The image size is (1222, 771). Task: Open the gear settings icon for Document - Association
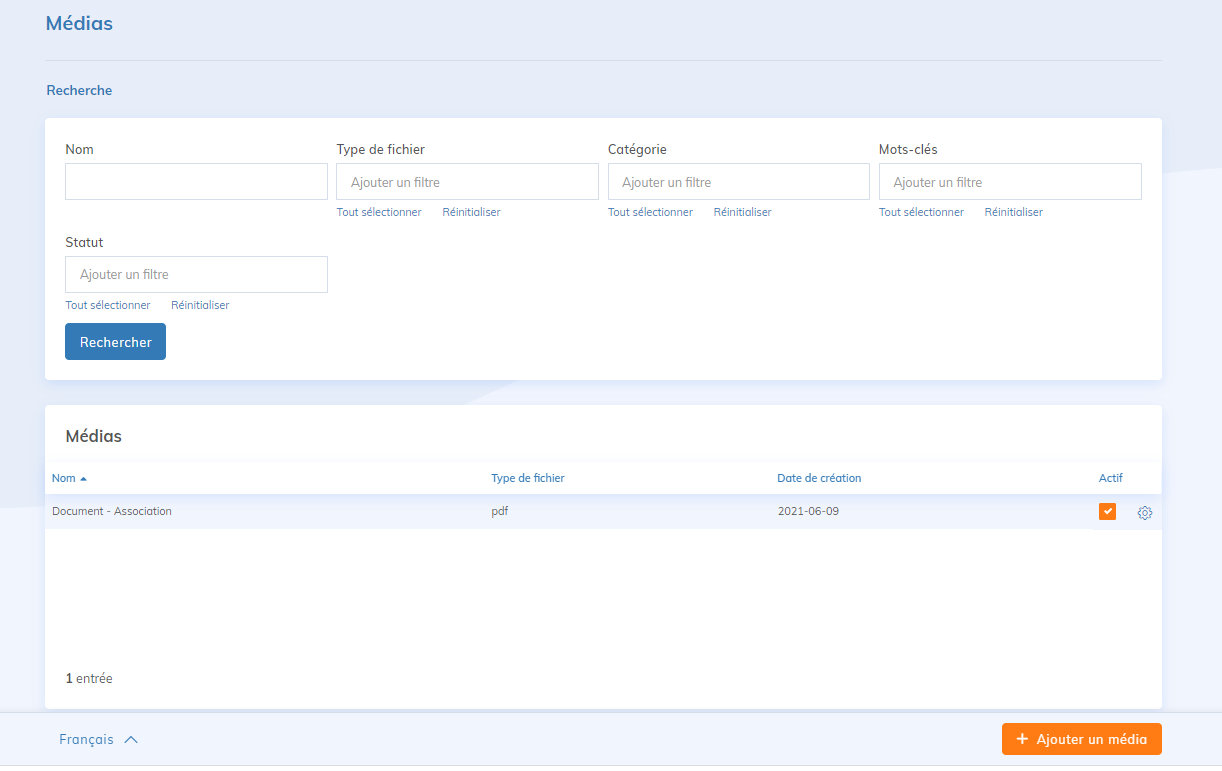coord(1145,513)
